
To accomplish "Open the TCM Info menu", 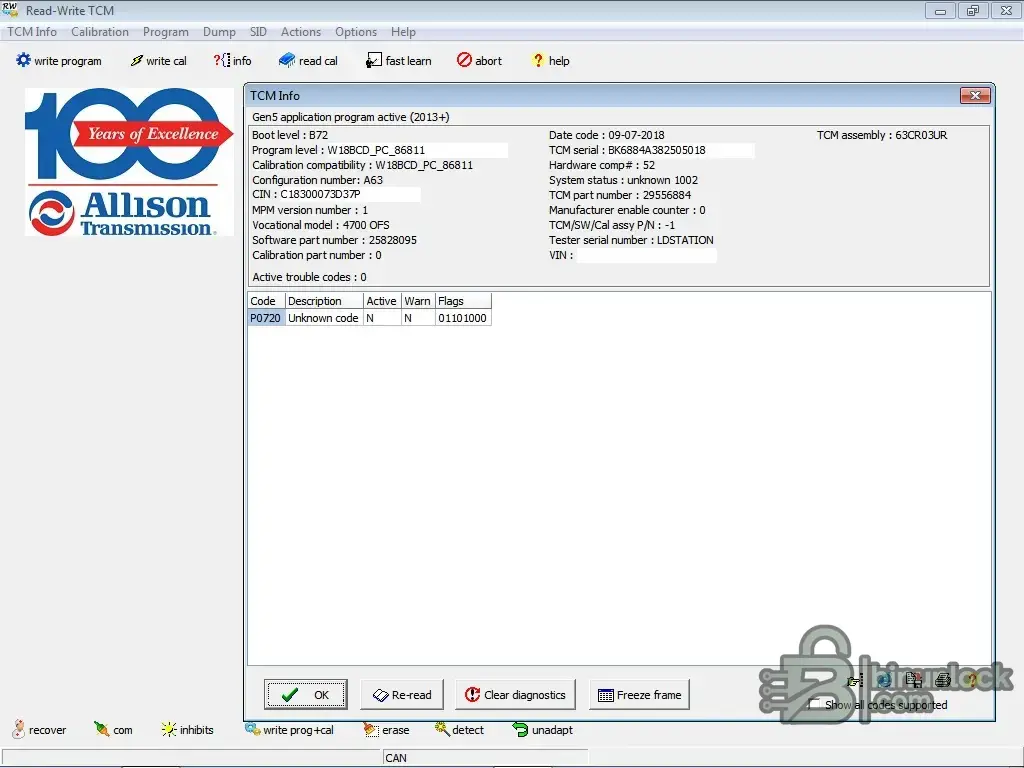I will pos(32,31).
